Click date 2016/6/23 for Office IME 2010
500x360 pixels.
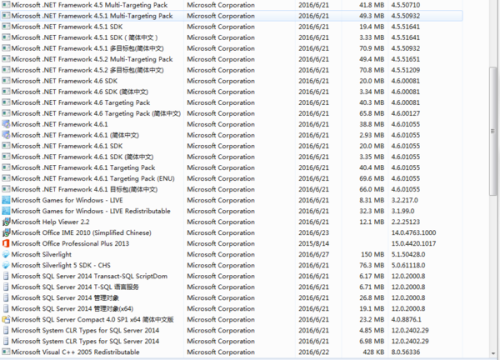pyautogui.click(x=314, y=233)
